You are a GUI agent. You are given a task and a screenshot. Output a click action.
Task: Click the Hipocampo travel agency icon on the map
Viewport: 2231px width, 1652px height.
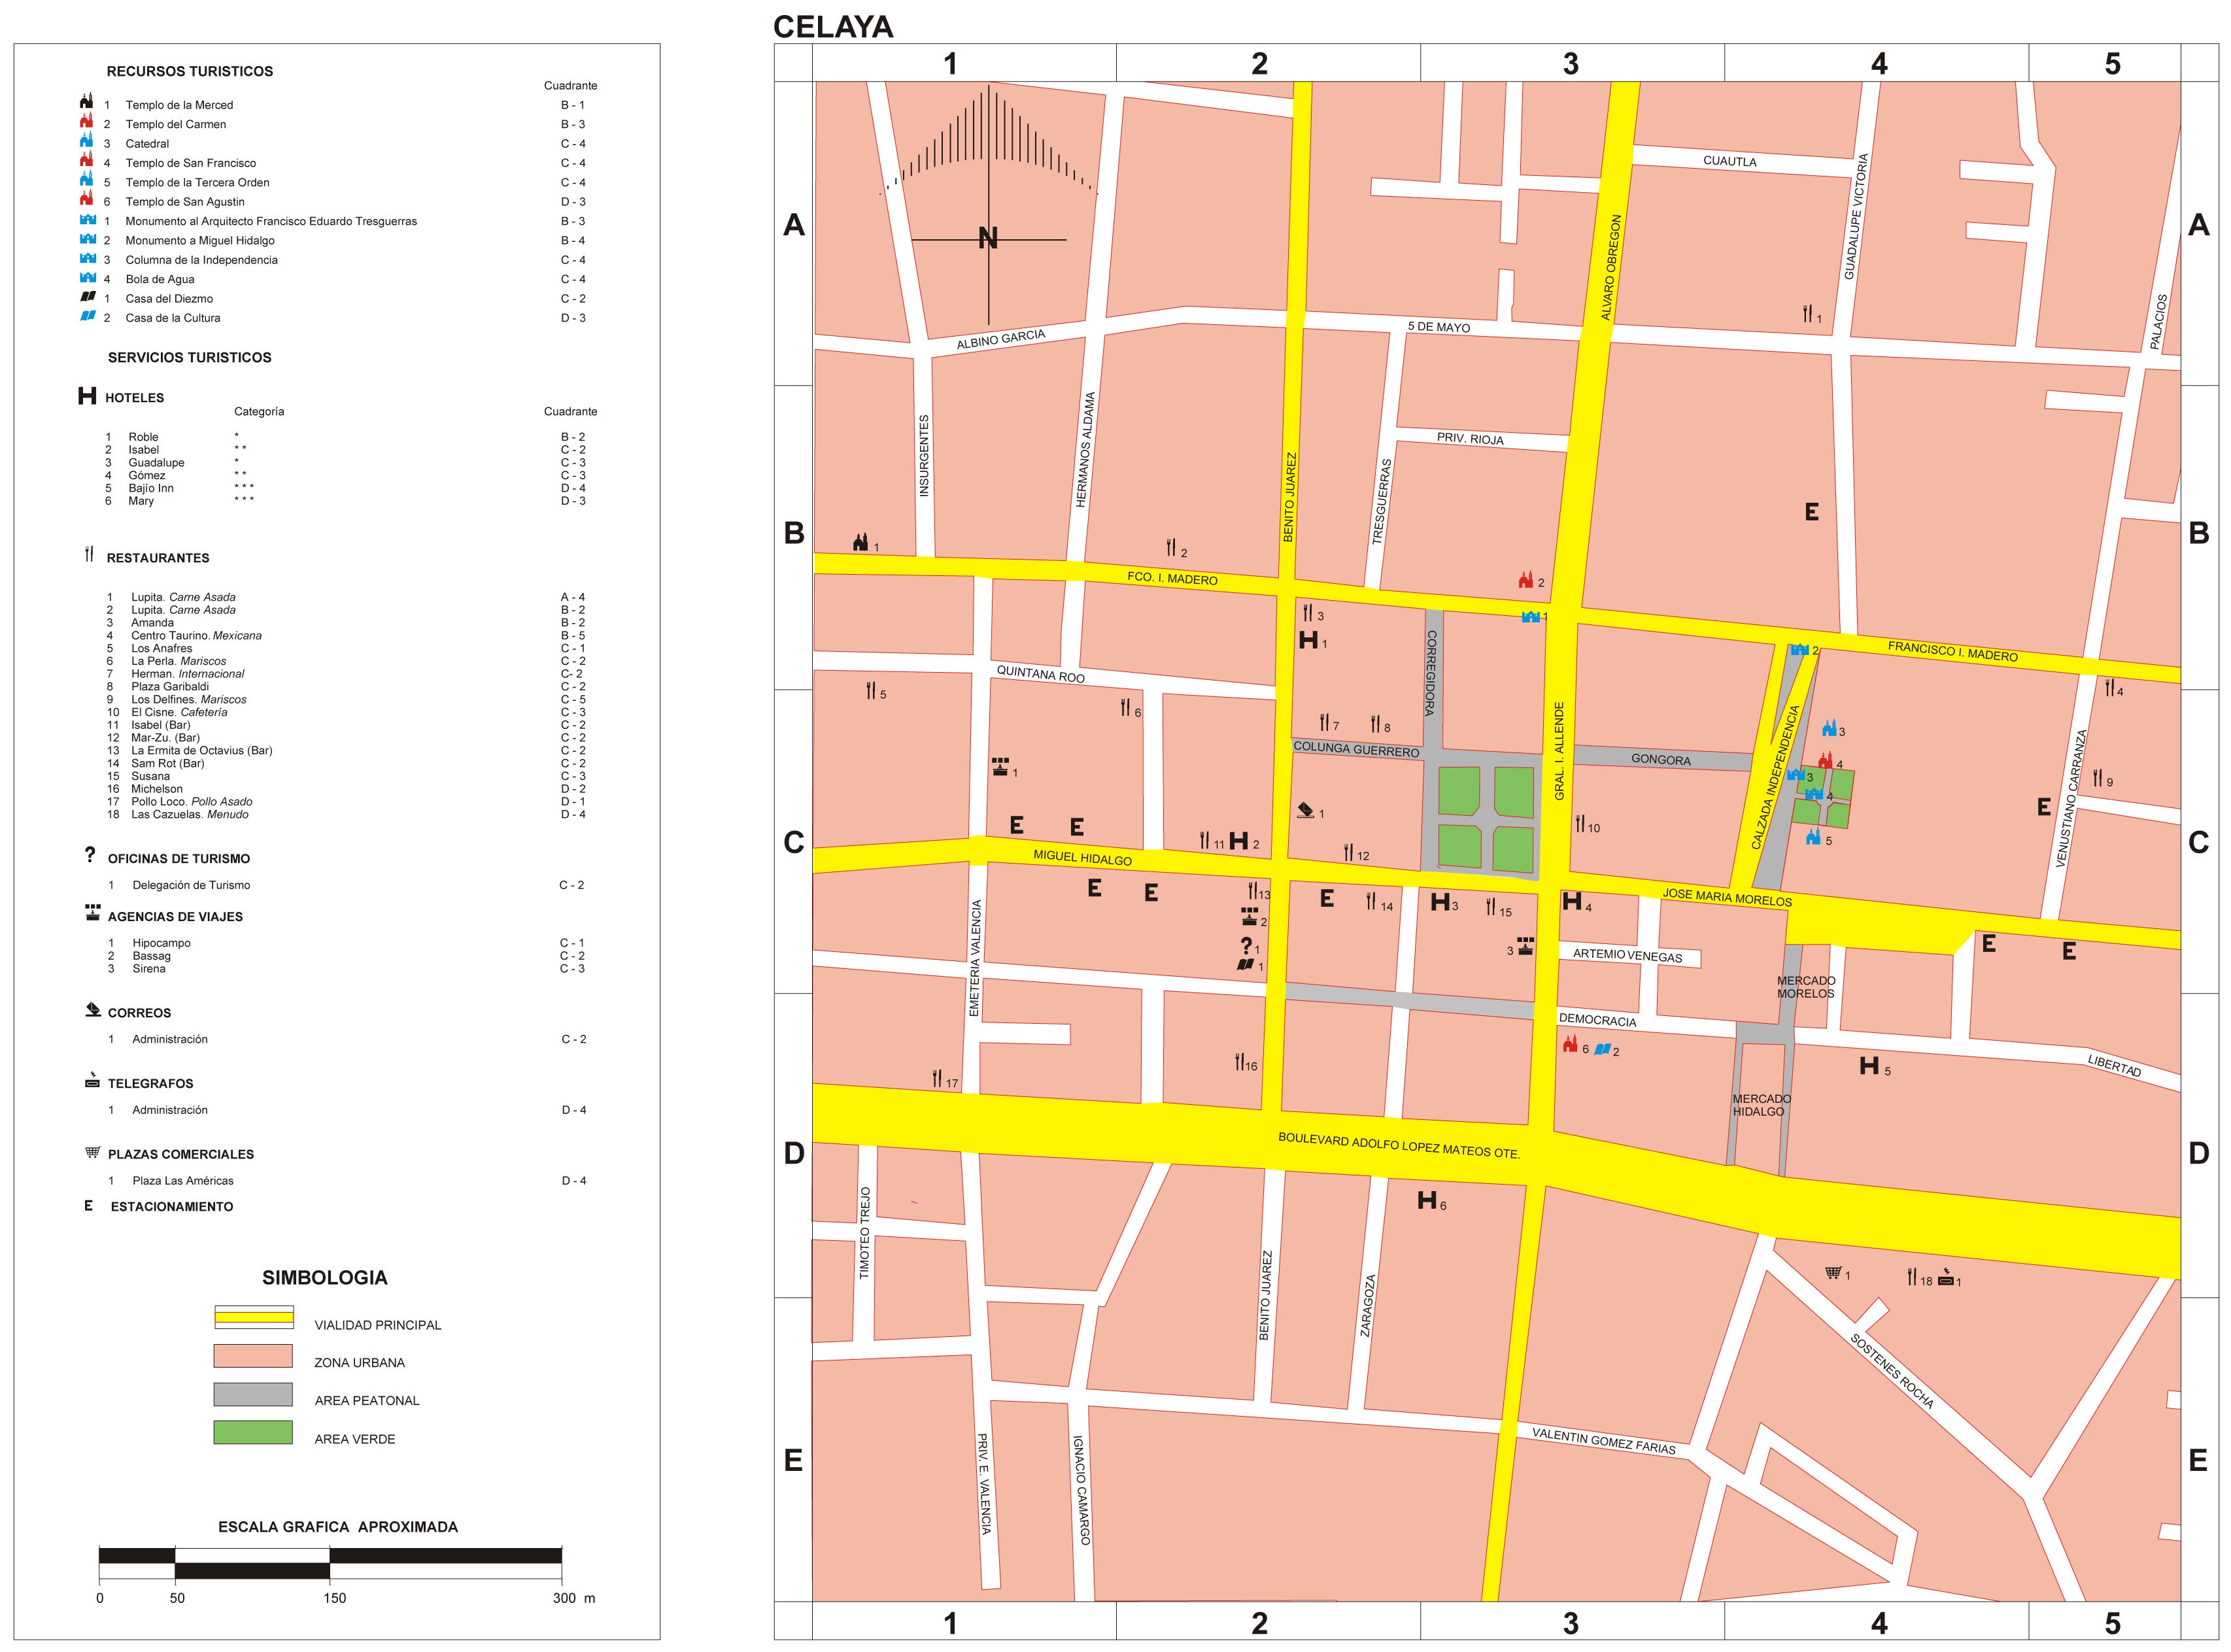(x=1000, y=767)
